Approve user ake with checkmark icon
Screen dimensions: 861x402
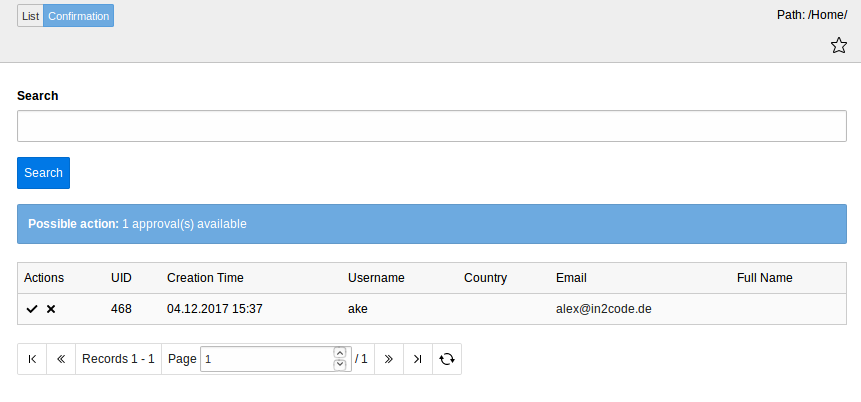coord(32,309)
